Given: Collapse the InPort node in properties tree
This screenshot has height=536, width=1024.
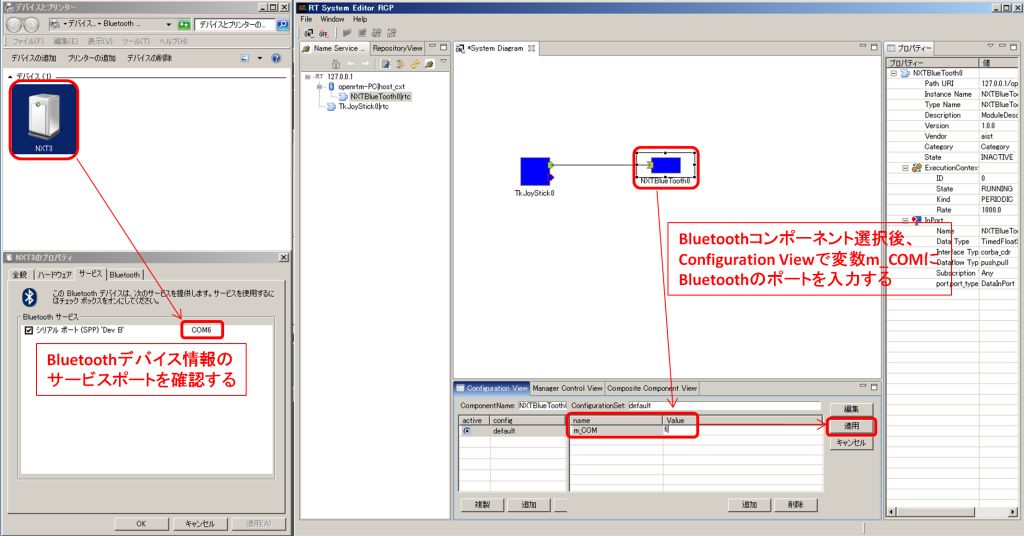Looking at the screenshot, I should coord(905,220).
